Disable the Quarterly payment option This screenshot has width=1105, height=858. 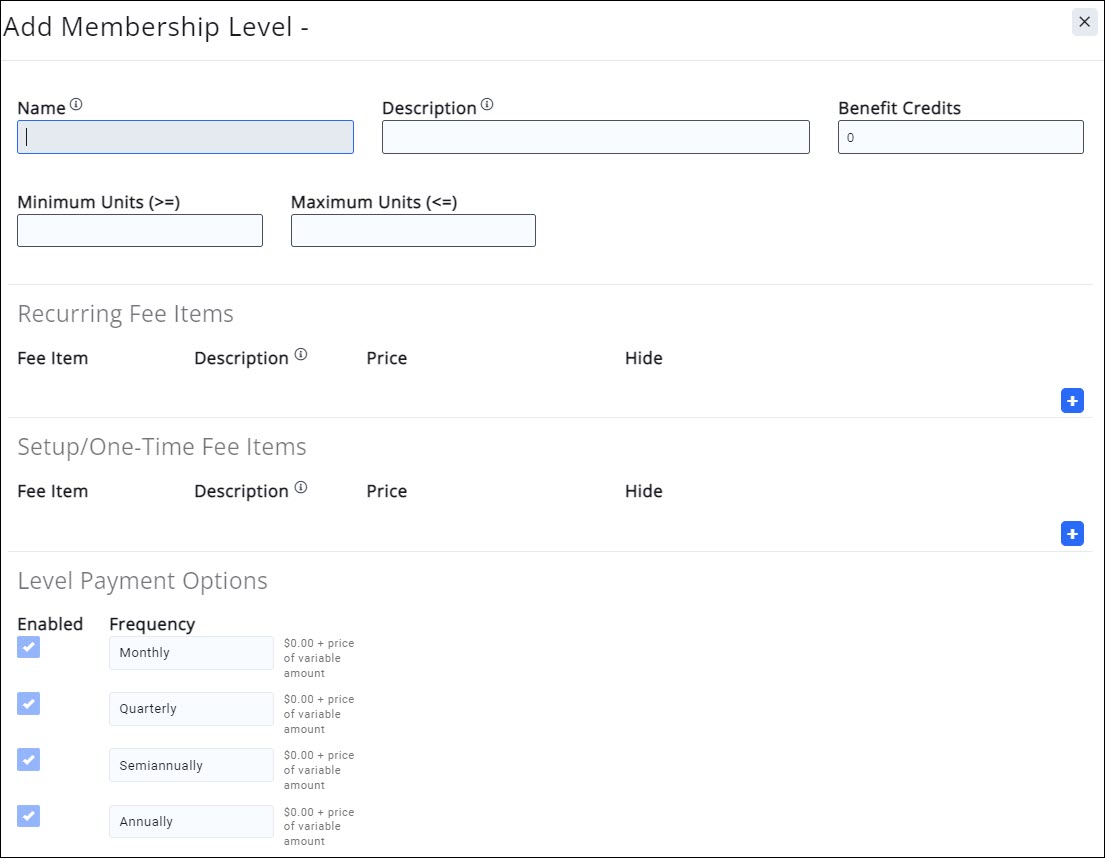(x=29, y=704)
